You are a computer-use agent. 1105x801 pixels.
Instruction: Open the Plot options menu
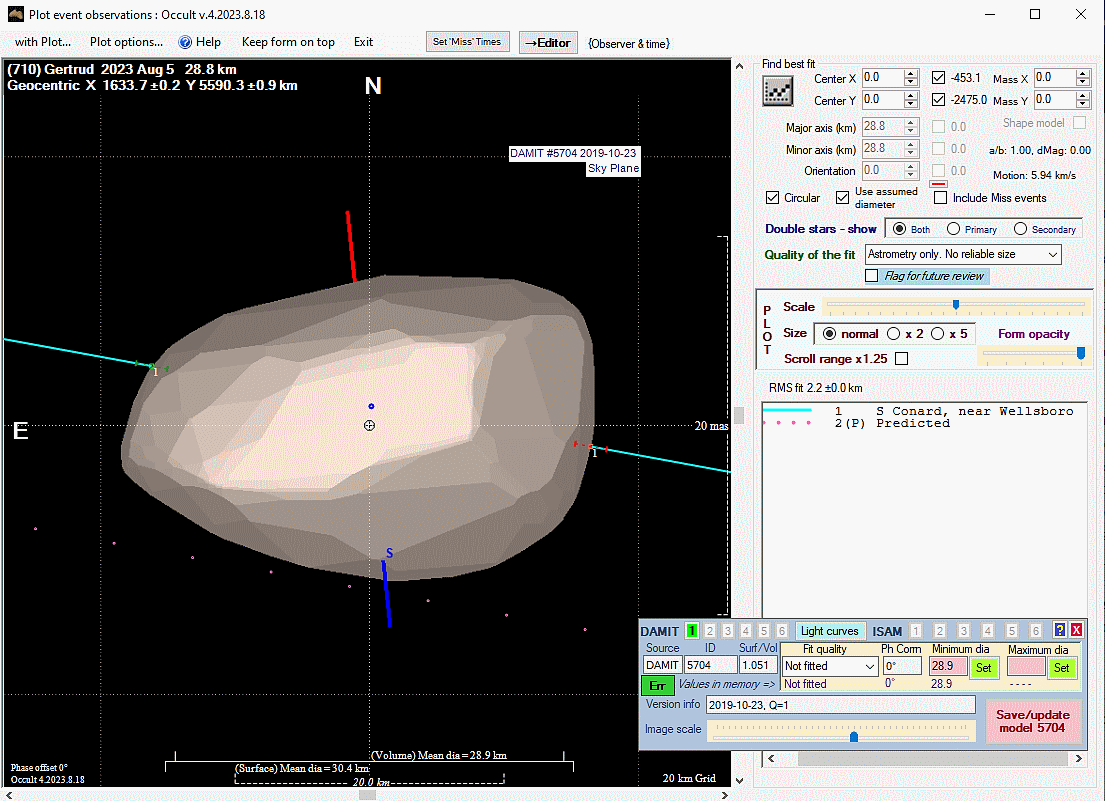point(126,42)
